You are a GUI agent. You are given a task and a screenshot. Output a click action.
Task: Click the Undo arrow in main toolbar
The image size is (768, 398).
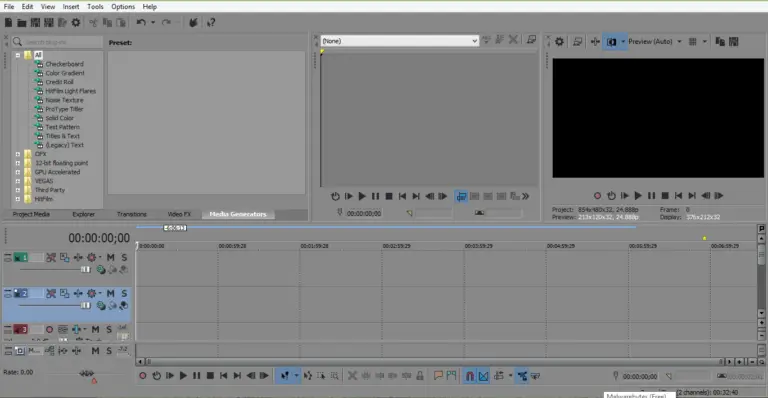(141, 23)
